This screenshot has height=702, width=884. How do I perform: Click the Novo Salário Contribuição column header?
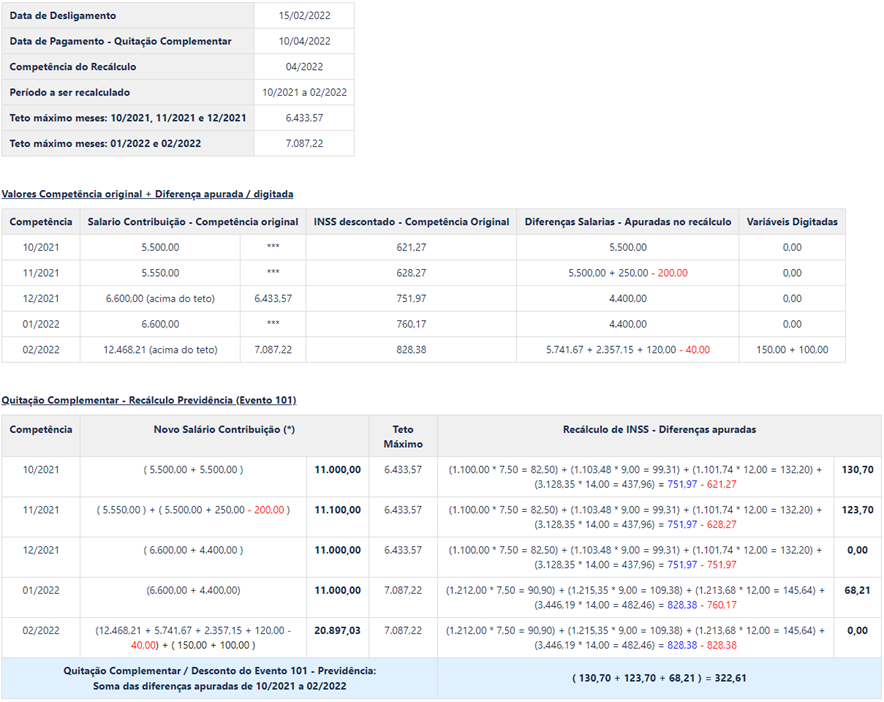224,430
